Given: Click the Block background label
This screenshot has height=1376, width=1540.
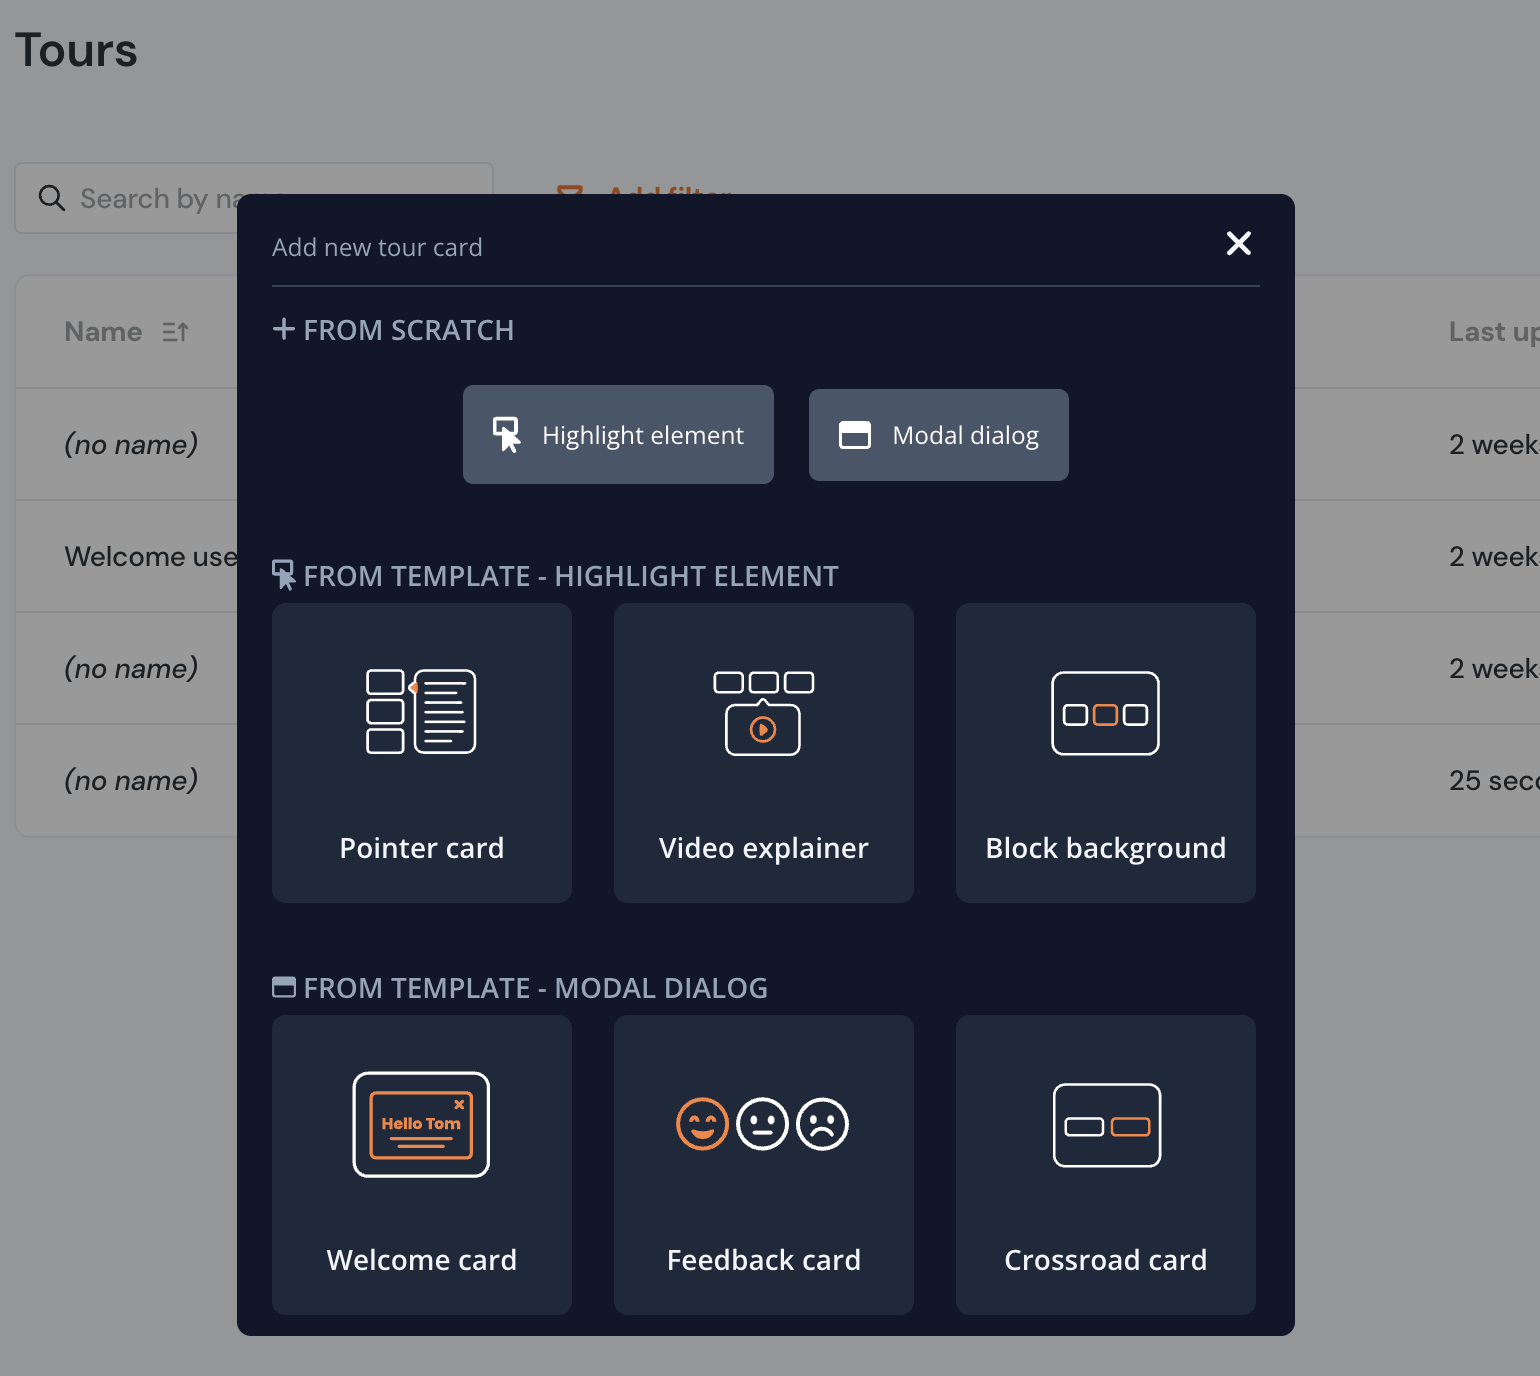Looking at the screenshot, I should click(x=1105, y=848).
